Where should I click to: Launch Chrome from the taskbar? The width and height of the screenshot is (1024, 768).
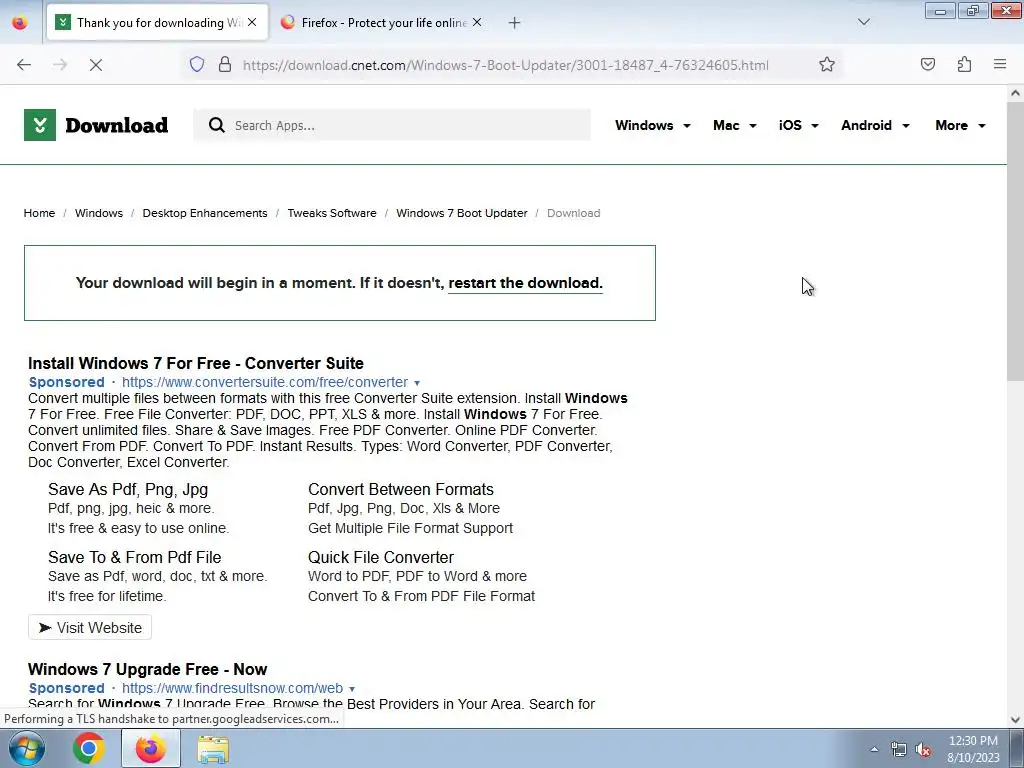pyautogui.click(x=89, y=748)
